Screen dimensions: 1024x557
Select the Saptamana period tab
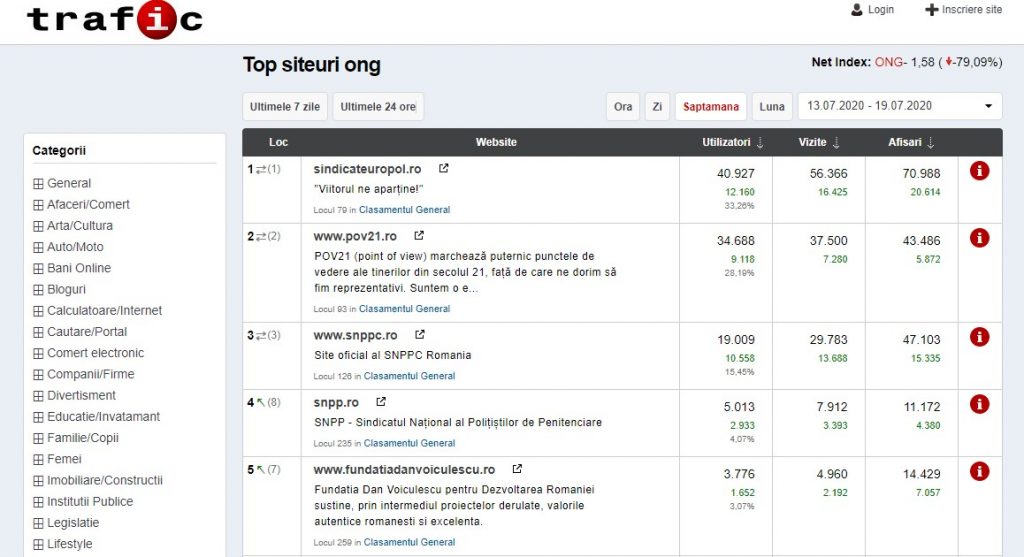[x=710, y=106]
